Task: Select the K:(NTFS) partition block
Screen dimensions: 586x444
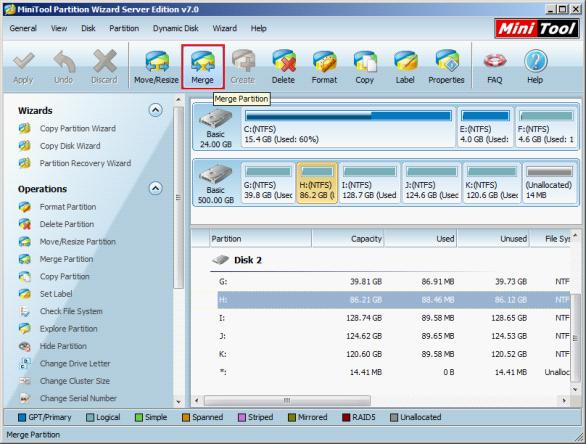Action: 492,183
